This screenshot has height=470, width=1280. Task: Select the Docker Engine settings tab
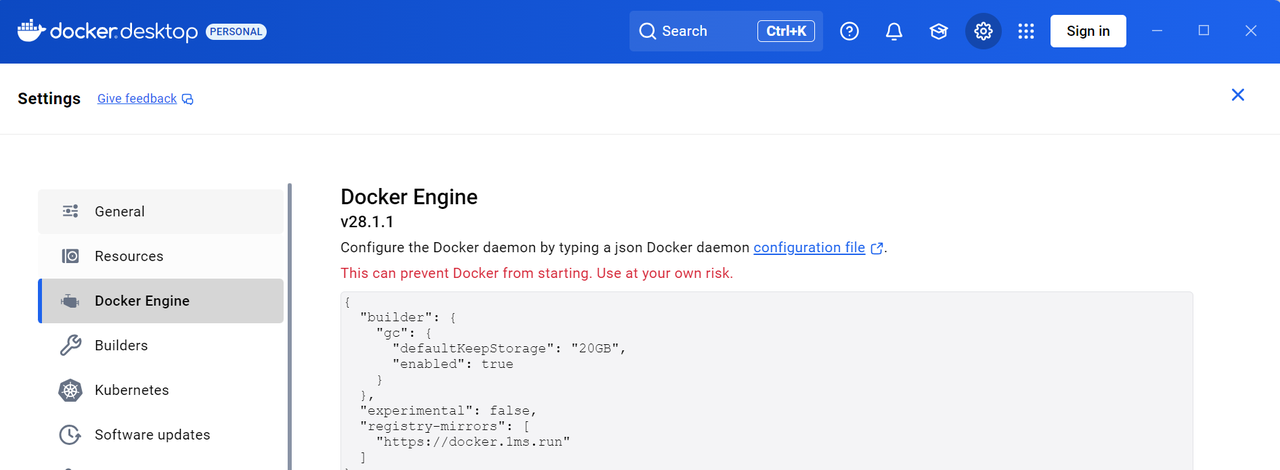[160, 301]
